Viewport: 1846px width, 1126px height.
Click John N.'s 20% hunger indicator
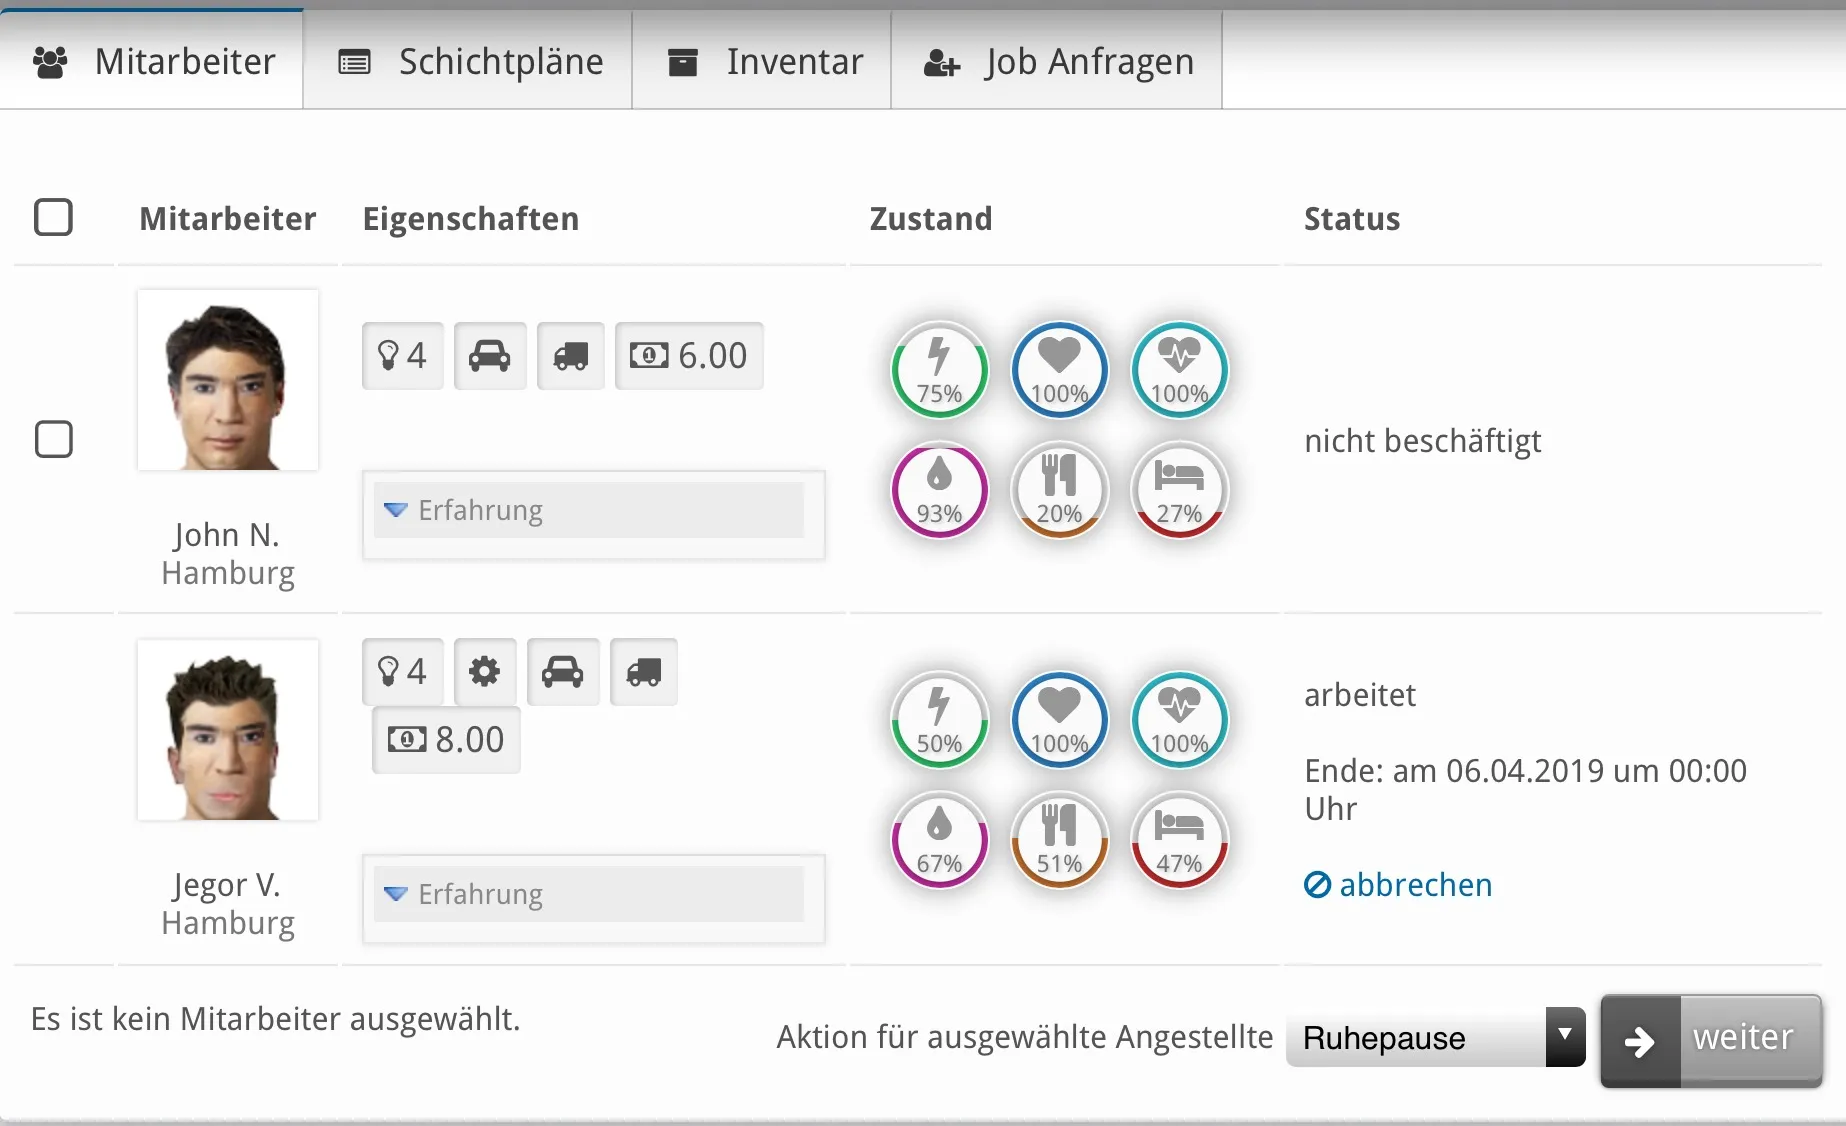click(1059, 490)
